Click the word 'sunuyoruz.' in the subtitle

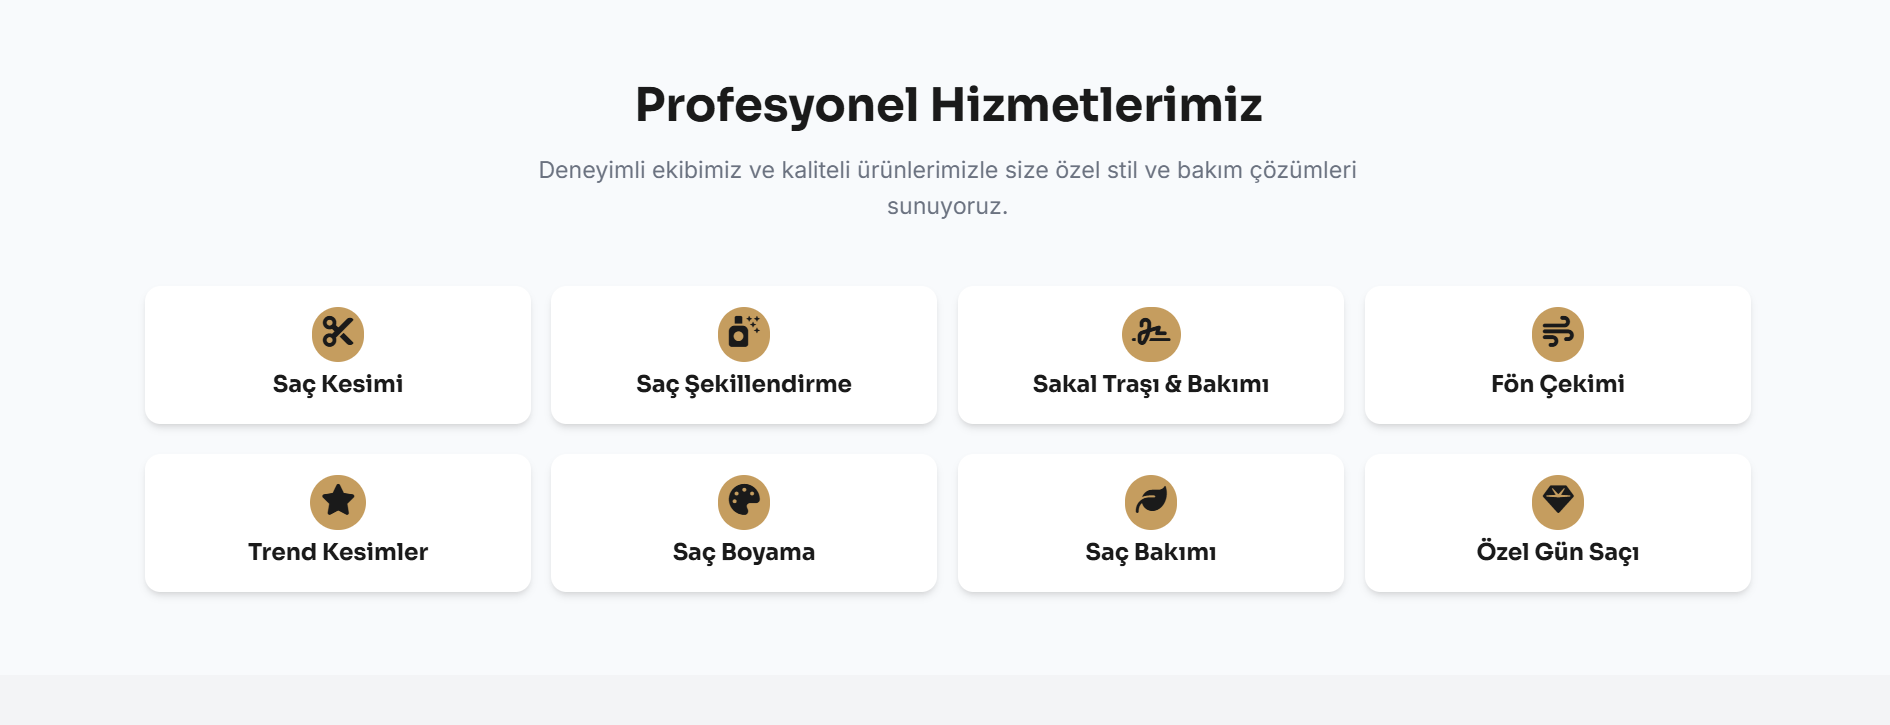click(947, 207)
